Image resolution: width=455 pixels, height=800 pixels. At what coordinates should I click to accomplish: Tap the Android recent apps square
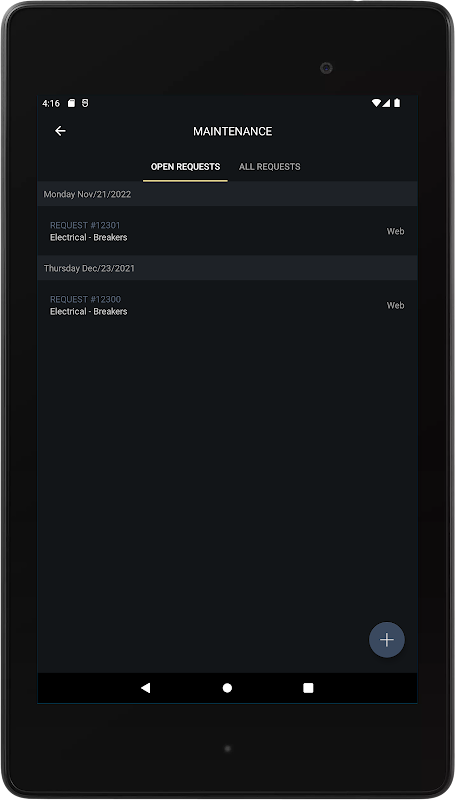[308, 688]
